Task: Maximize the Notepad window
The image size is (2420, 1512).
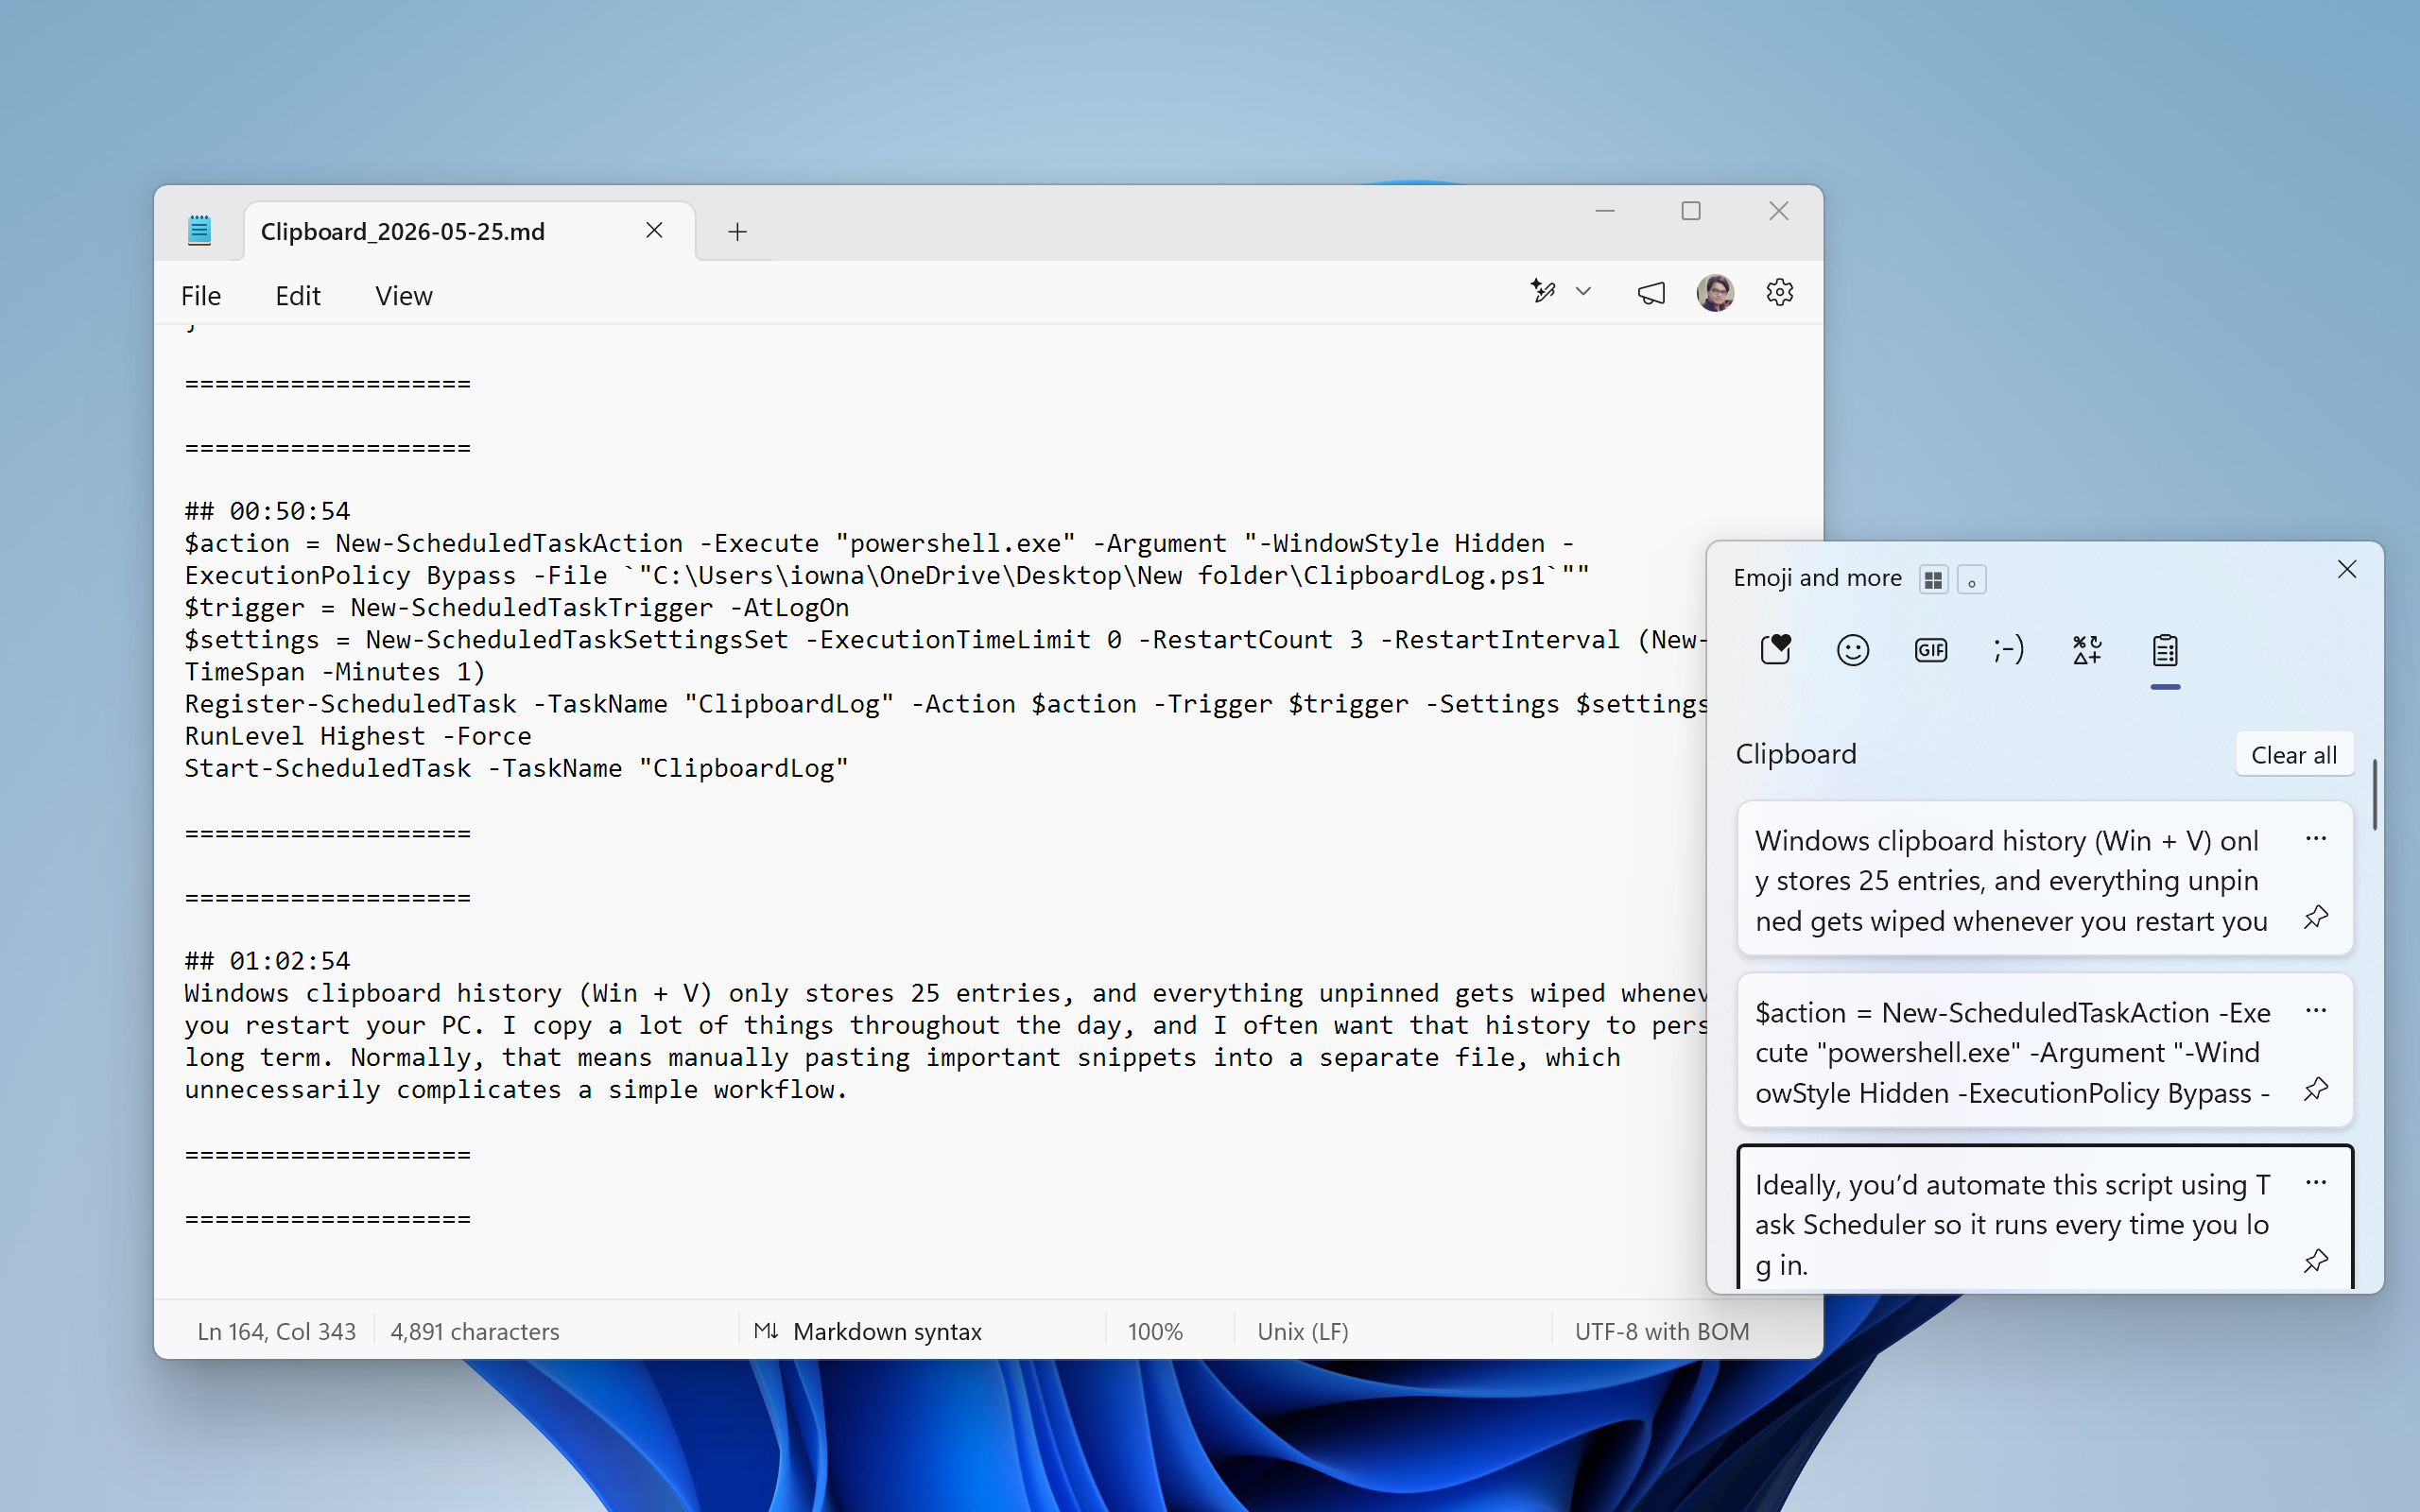Action: (1691, 211)
